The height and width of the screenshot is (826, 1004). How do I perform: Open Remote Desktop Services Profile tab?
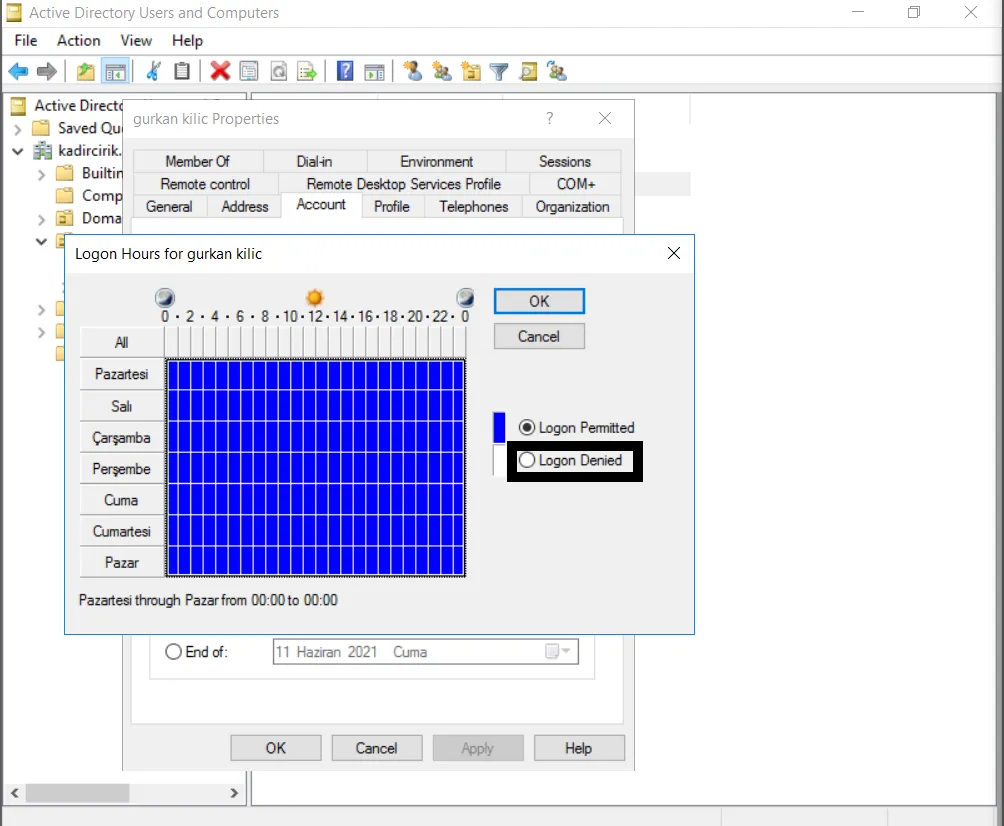pyautogui.click(x=403, y=184)
